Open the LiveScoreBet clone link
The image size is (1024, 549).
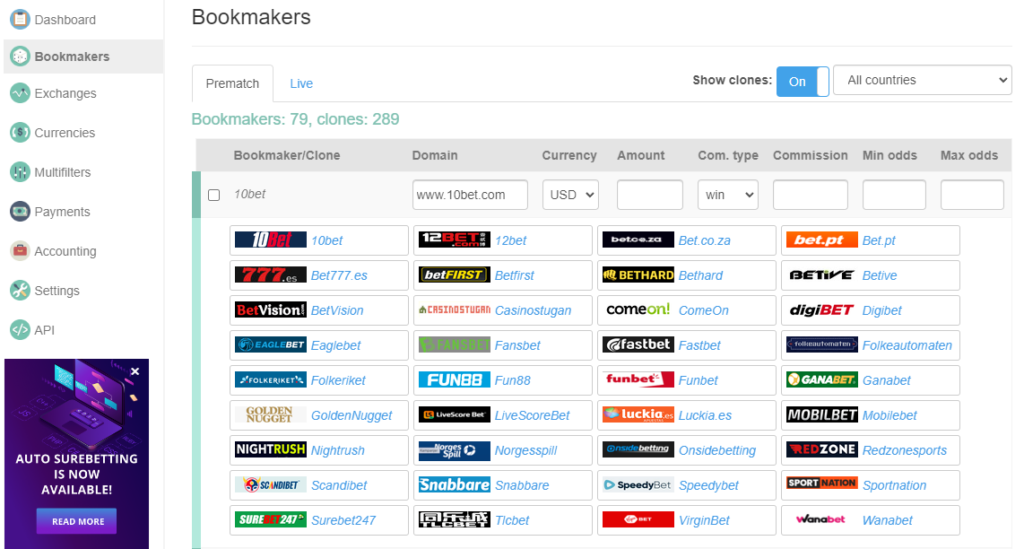pos(532,415)
